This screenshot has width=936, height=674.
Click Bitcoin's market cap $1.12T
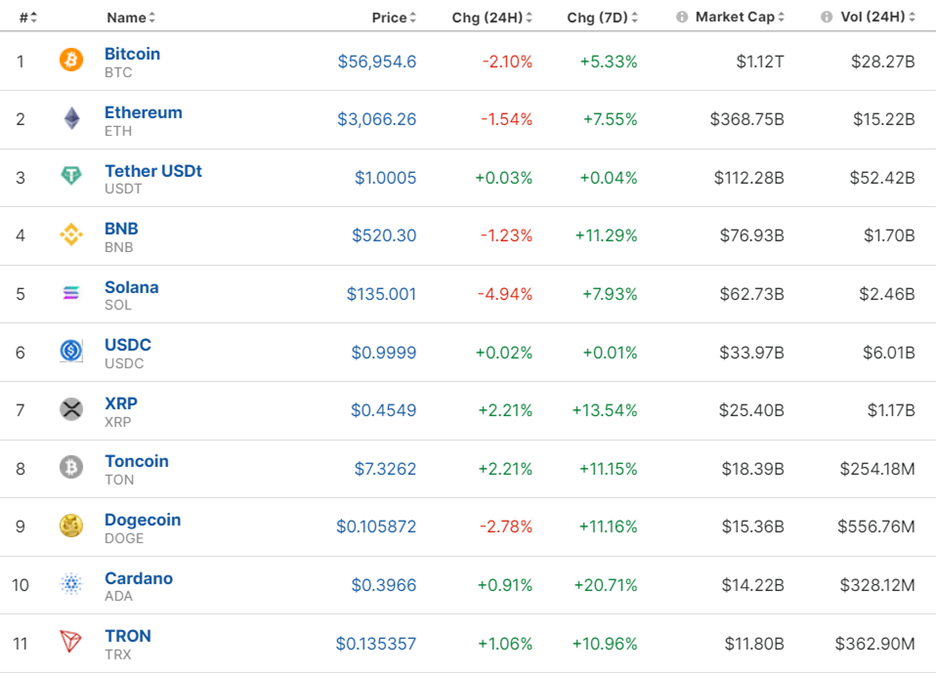coord(760,61)
